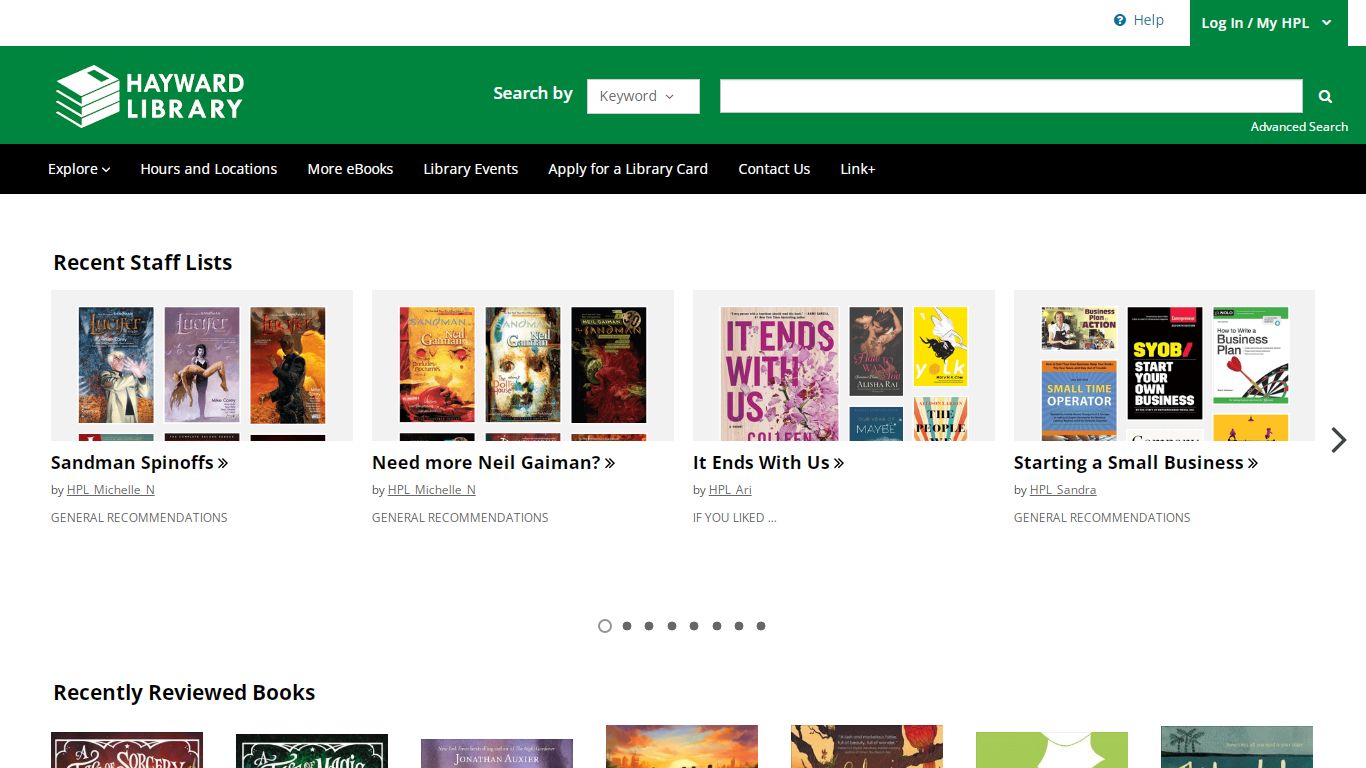This screenshot has height=768, width=1366.
Task: Select third carousel page dot
Action: [x=649, y=626]
